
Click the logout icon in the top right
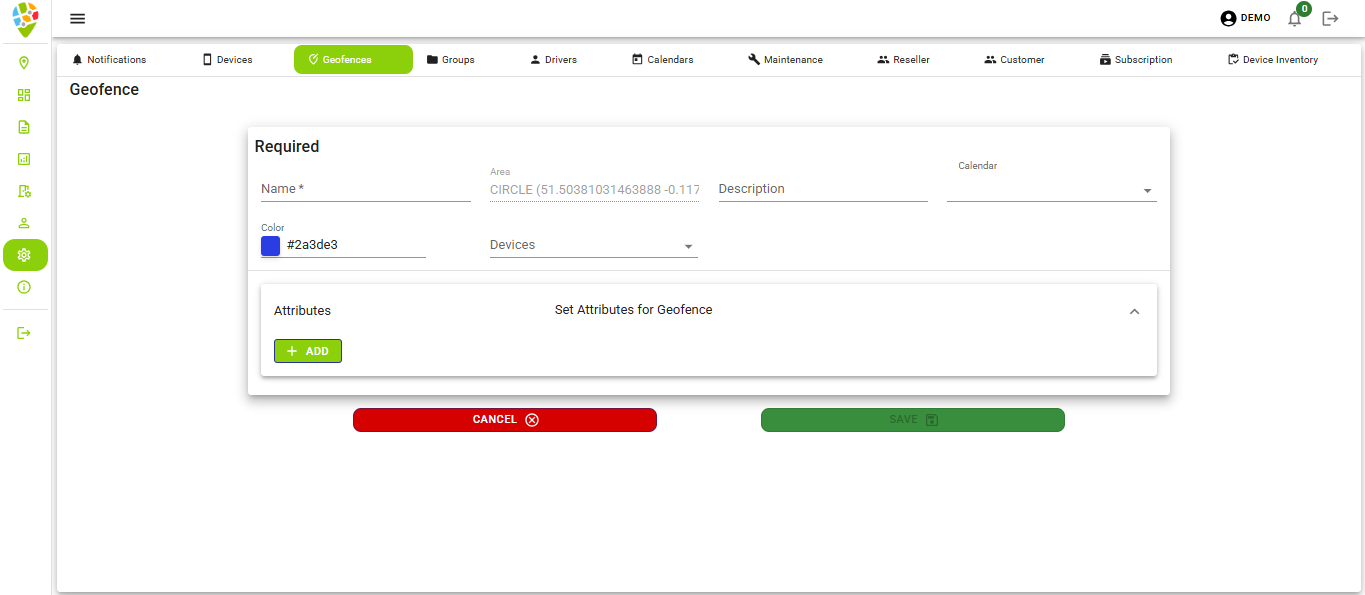[x=1330, y=19]
